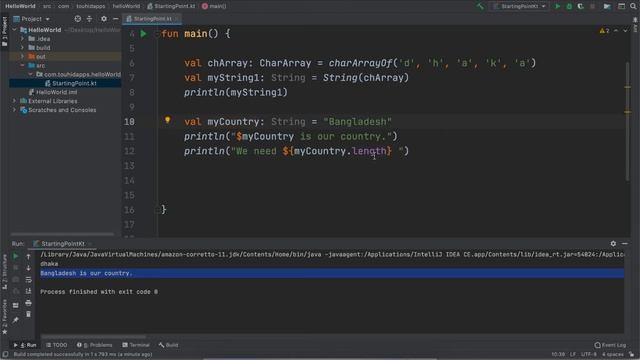Expand the build folder
This screenshot has width=640, height=360.
(22, 48)
